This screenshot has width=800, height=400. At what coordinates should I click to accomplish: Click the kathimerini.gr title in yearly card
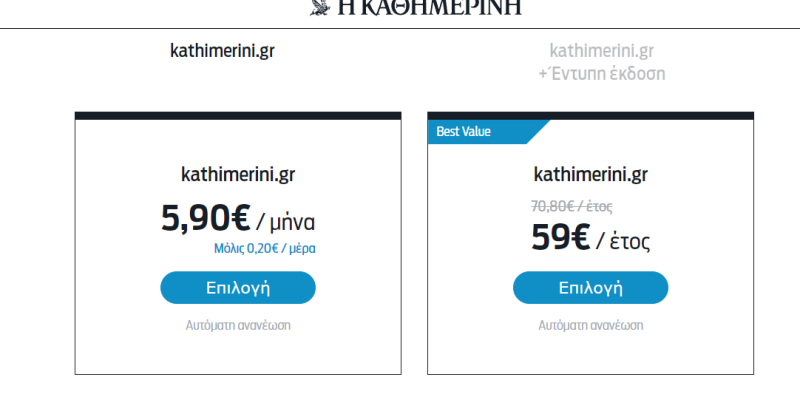[x=591, y=175]
